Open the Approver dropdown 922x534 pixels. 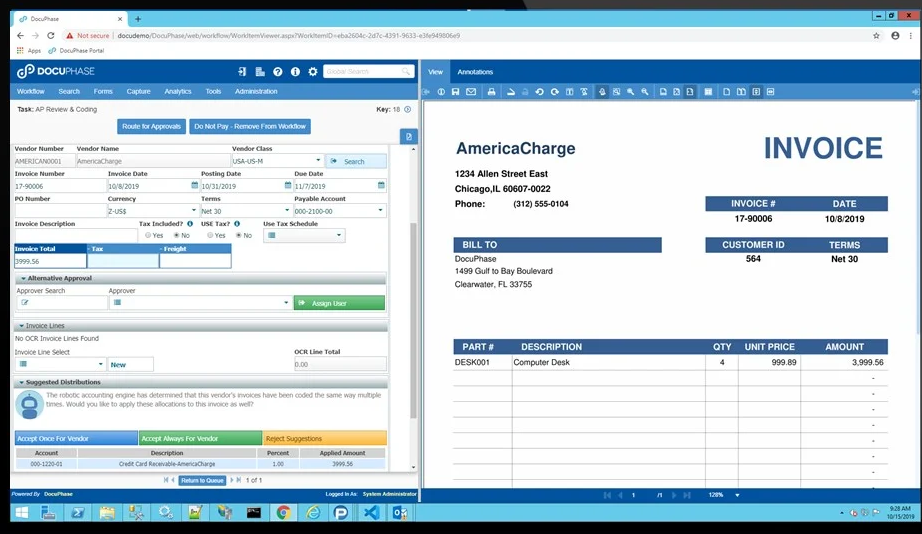coord(286,303)
